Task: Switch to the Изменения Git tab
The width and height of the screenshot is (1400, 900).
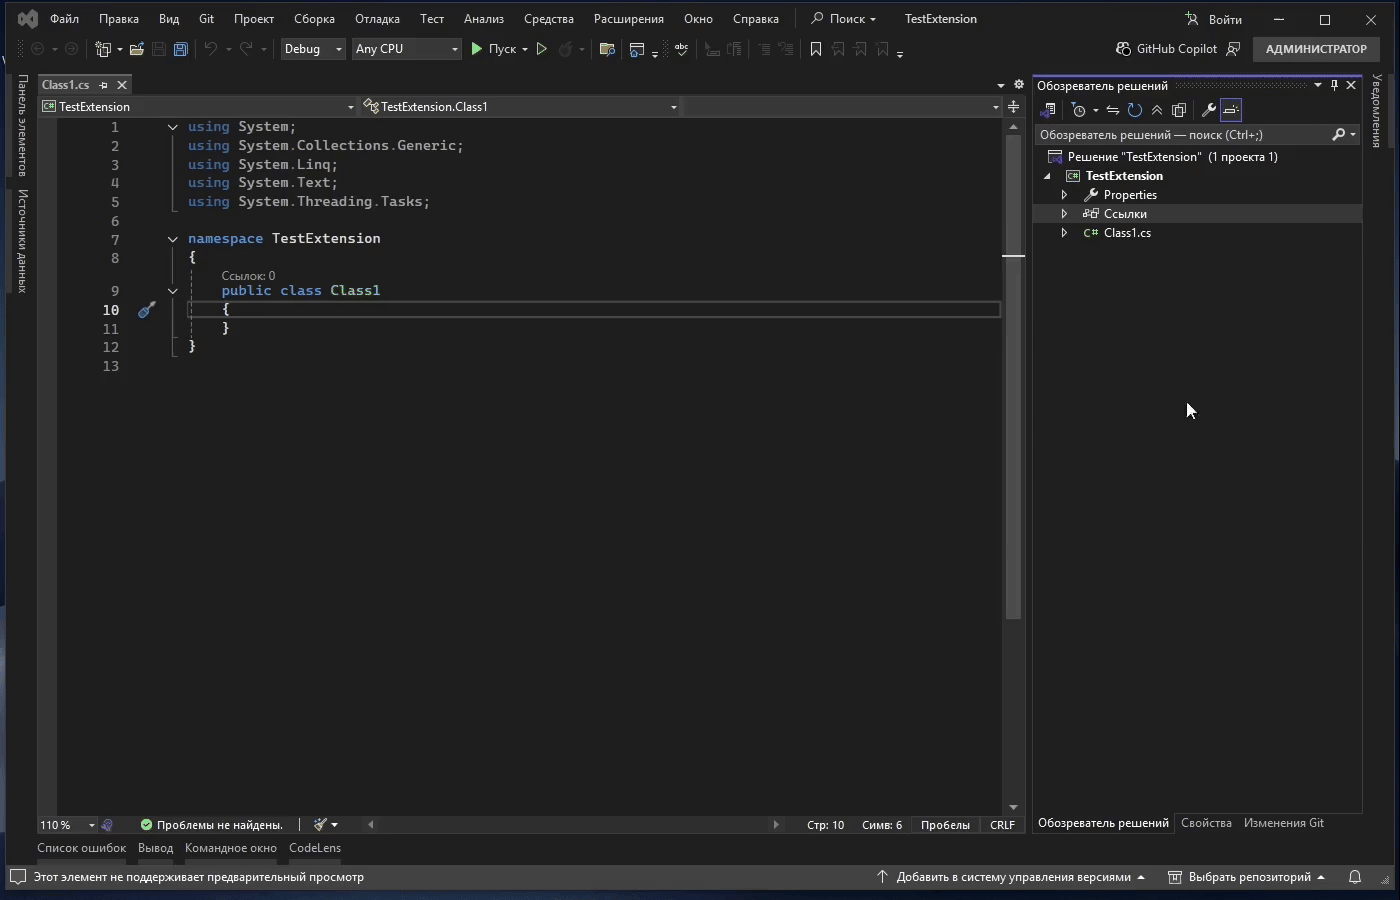Action: (x=1284, y=823)
